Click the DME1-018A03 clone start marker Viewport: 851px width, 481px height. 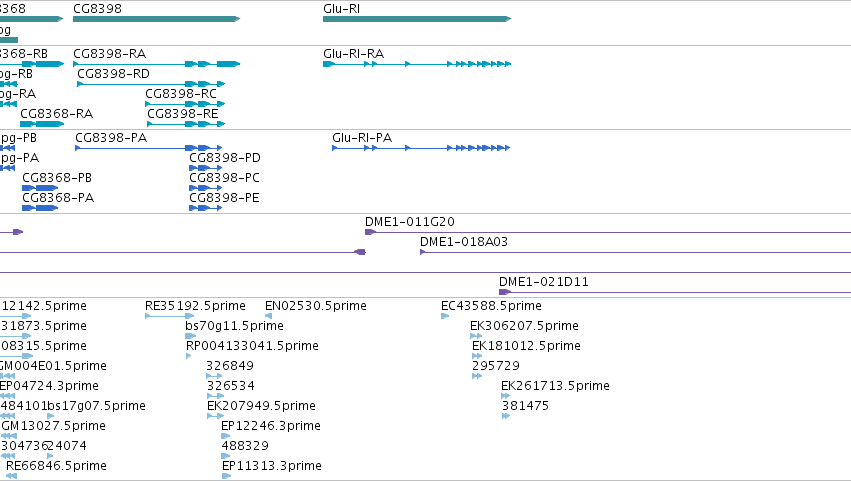pyautogui.click(x=422, y=252)
